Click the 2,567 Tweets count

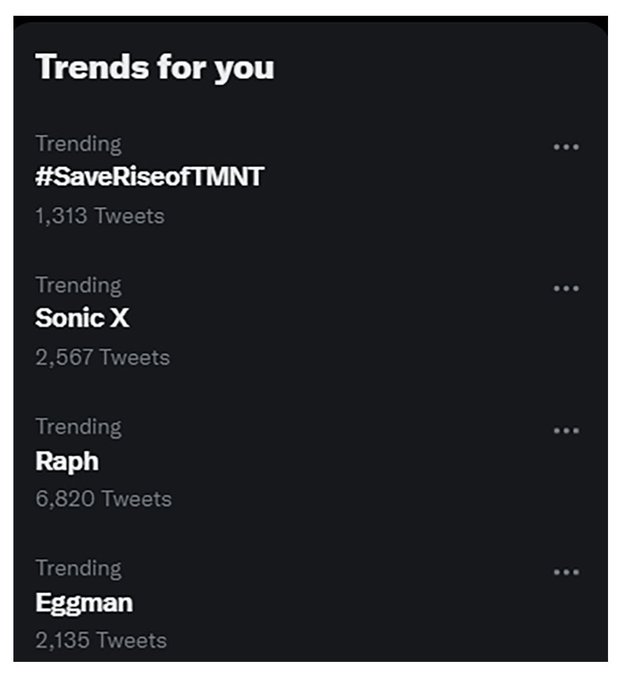point(102,357)
